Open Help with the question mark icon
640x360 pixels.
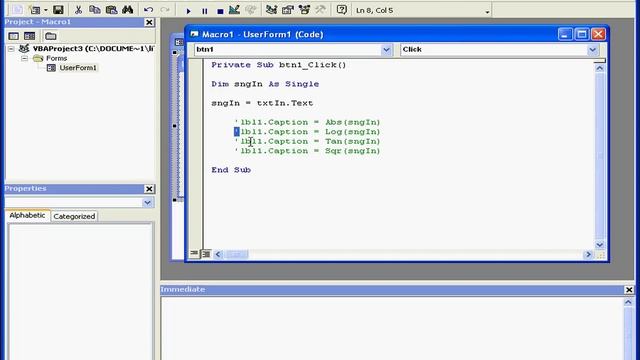(342, 9)
